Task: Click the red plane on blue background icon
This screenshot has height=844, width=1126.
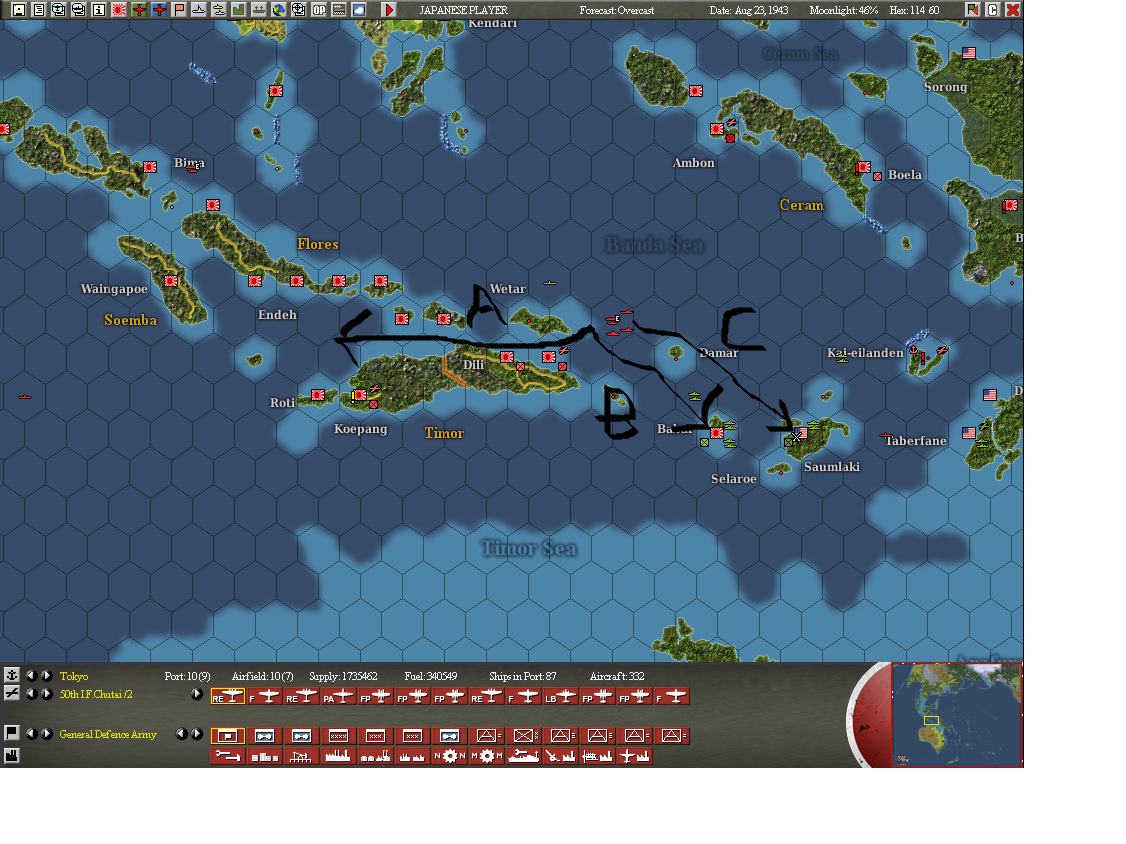Action: (159, 10)
